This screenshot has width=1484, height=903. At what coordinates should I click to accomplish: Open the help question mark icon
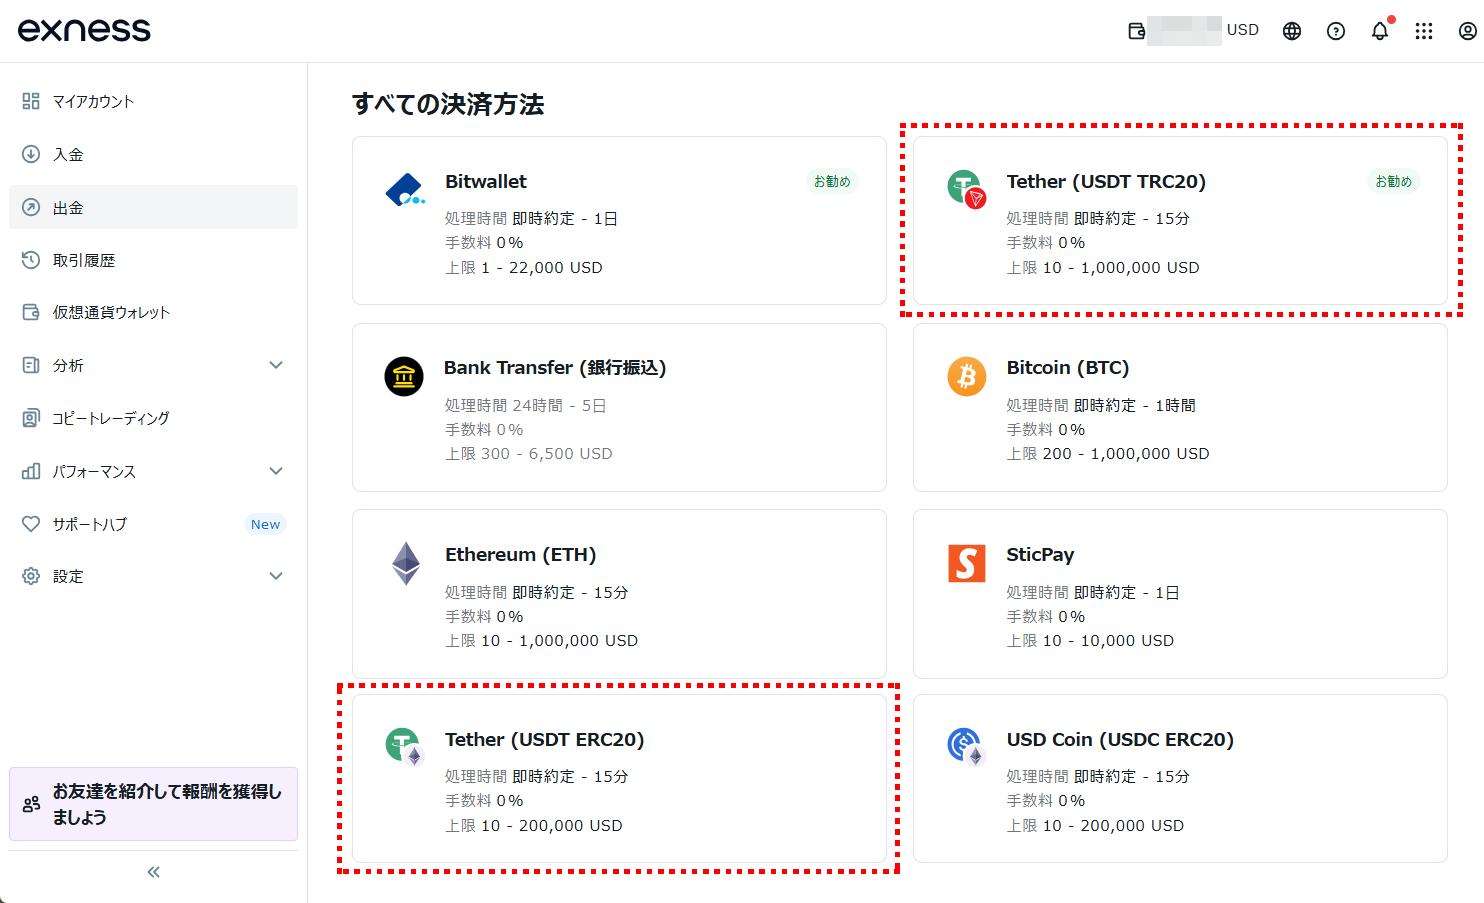tap(1336, 31)
